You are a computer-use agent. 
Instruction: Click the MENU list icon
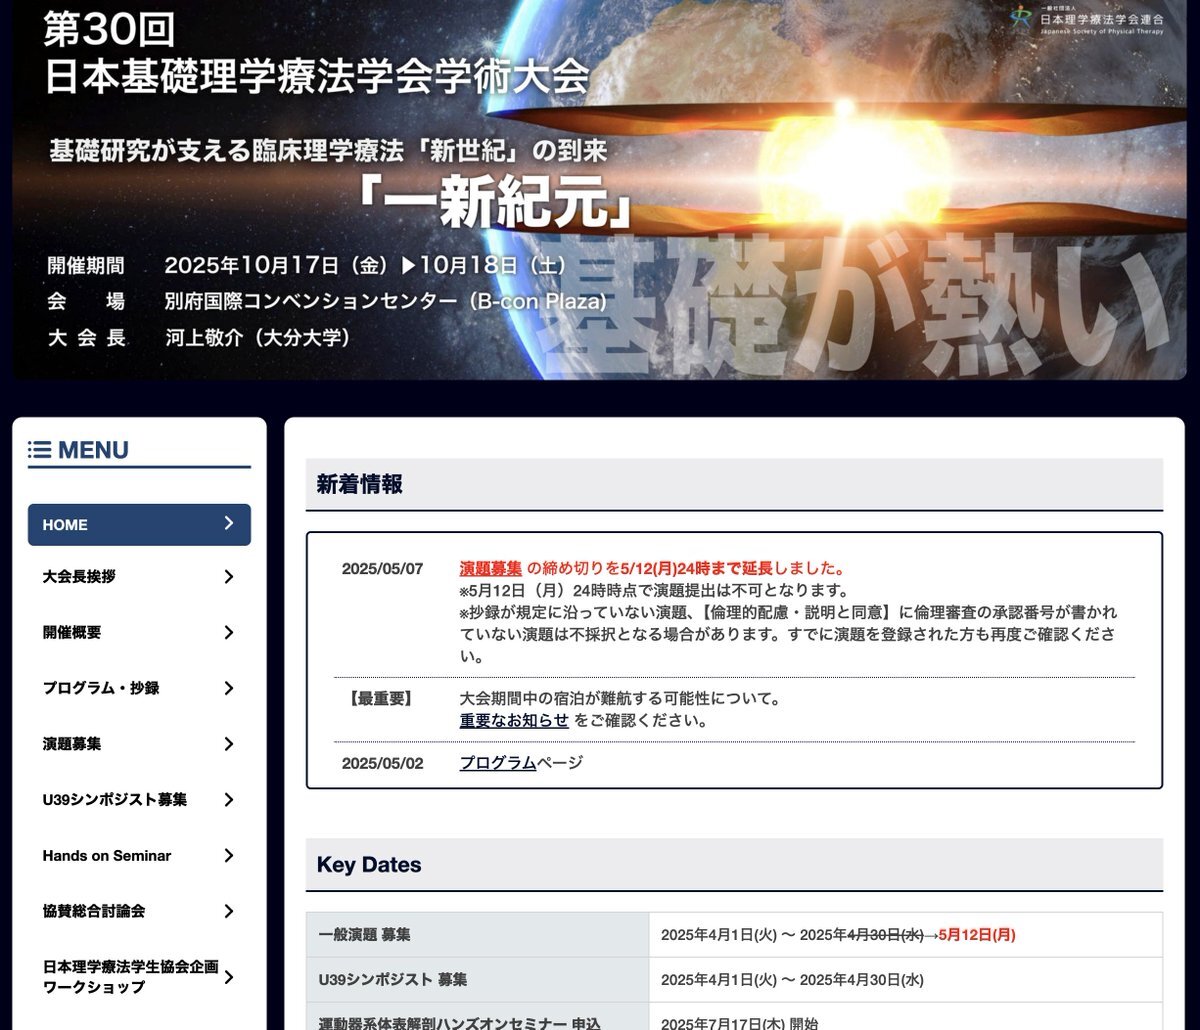[39, 450]
